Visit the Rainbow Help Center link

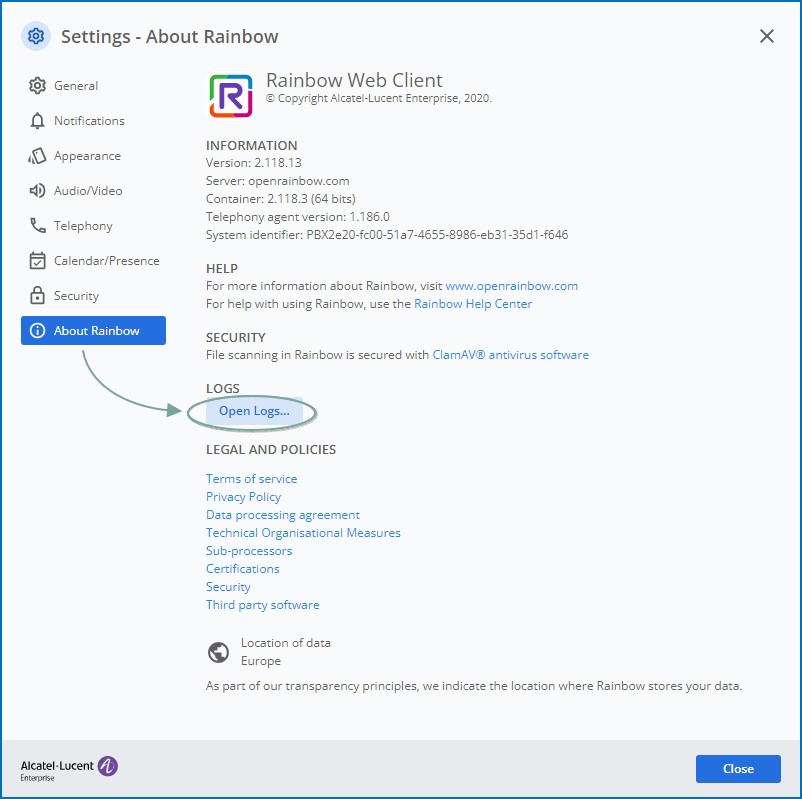pyautogui.click(x=473, y=304)
